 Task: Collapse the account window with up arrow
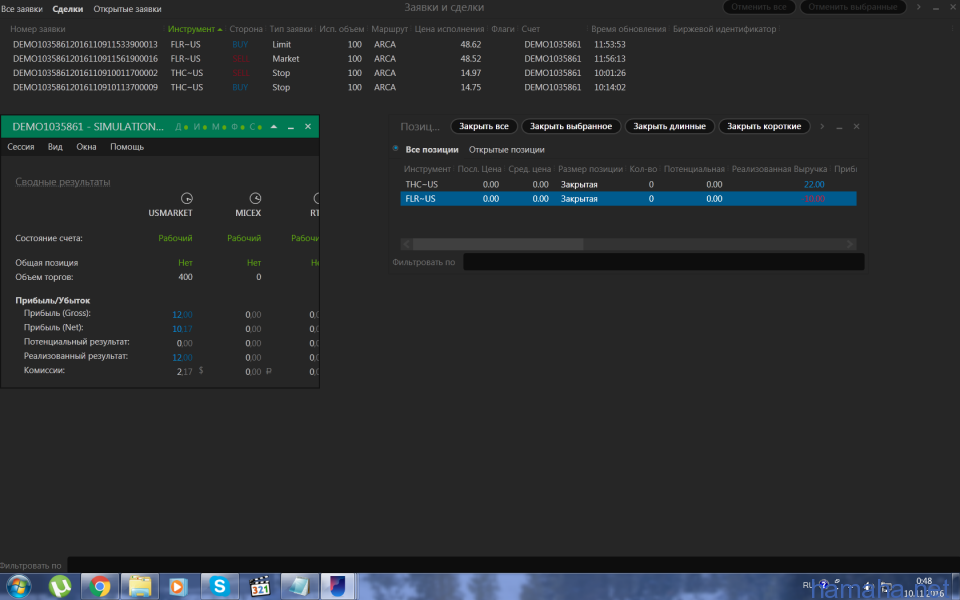coord(272,127)
